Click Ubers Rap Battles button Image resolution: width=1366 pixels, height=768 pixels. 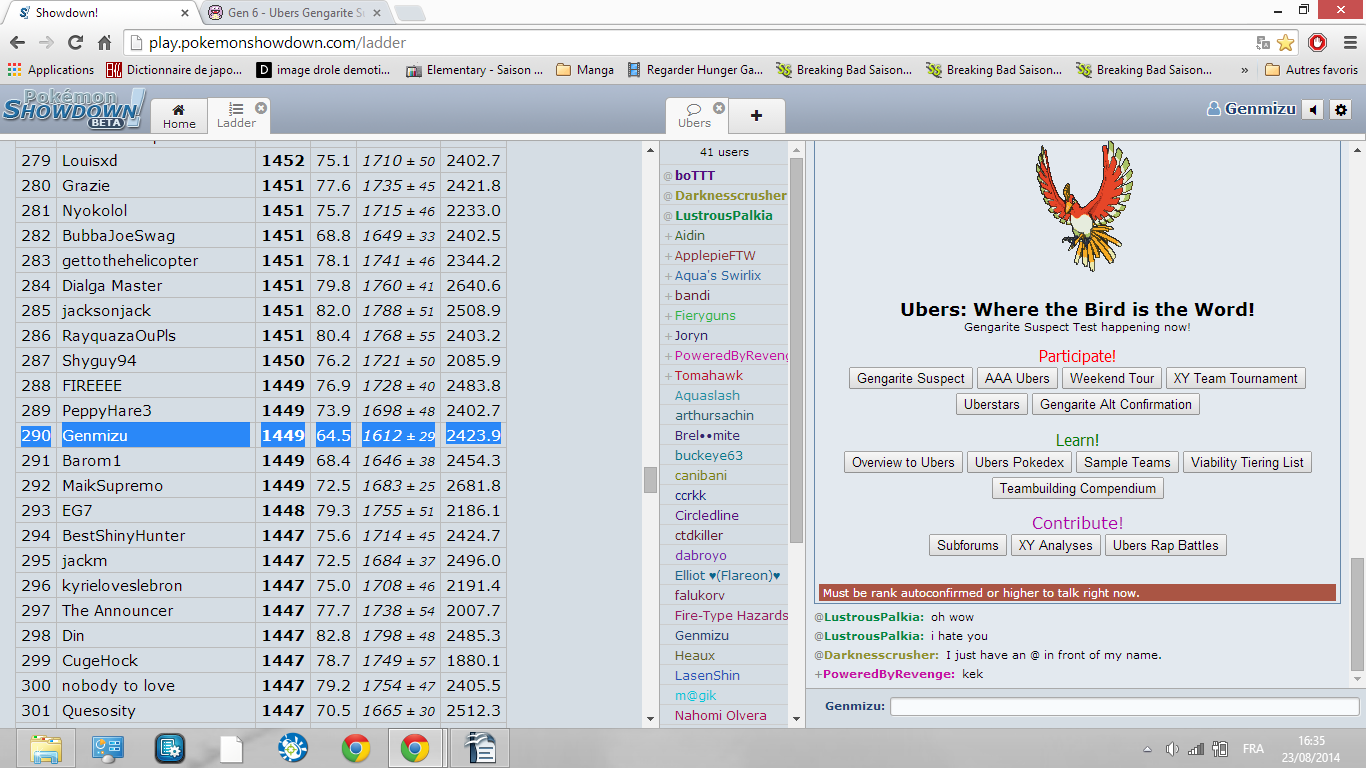point(1165,545)
